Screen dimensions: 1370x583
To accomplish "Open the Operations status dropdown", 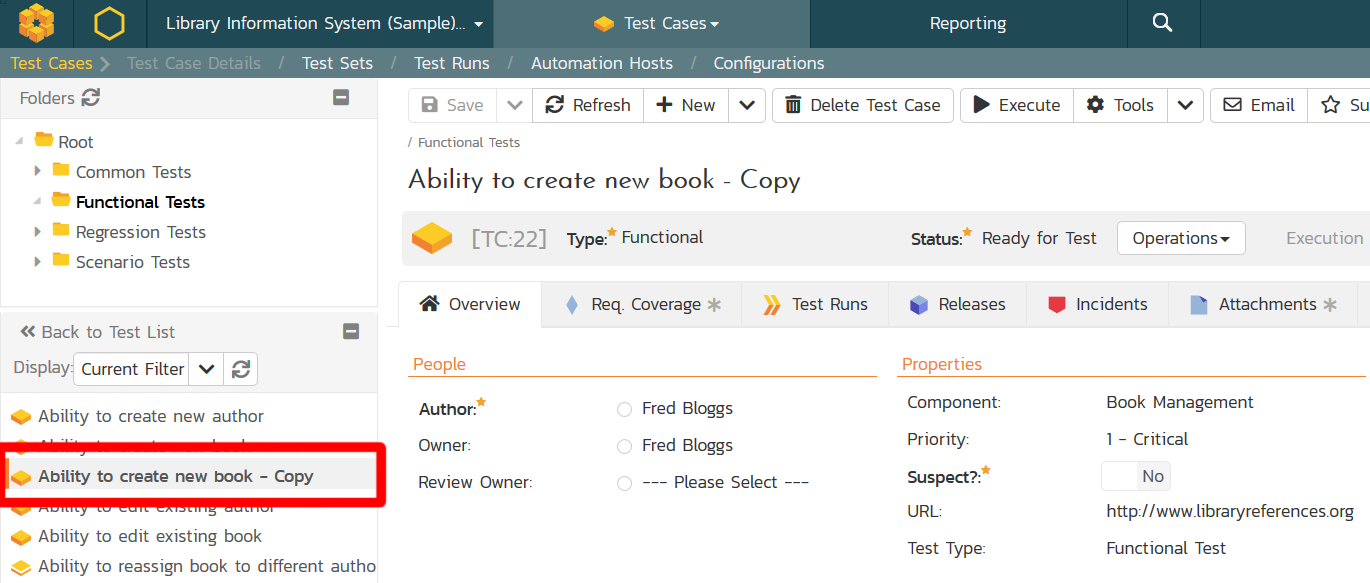I will point(1180,238).
